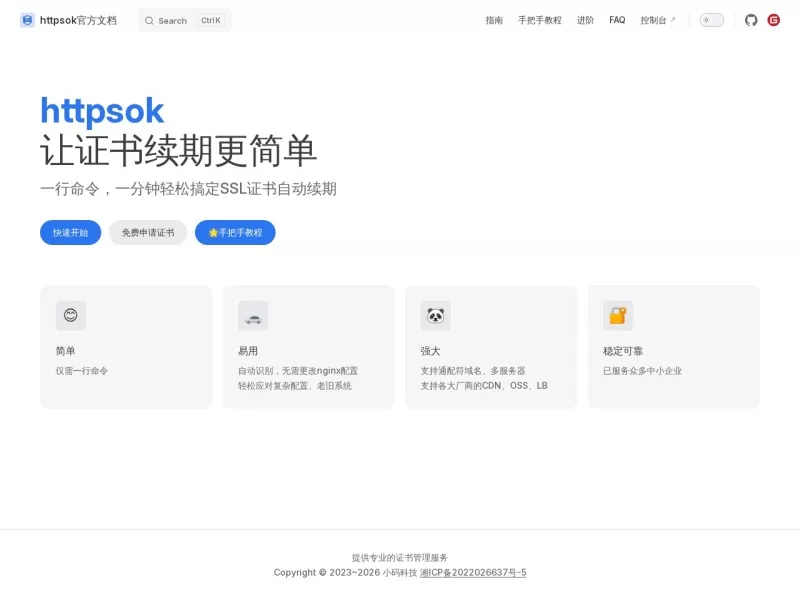The image size is (800, 600).
Task: Click 已服务众多中小企业 text
Action: (x=642, y=371)
